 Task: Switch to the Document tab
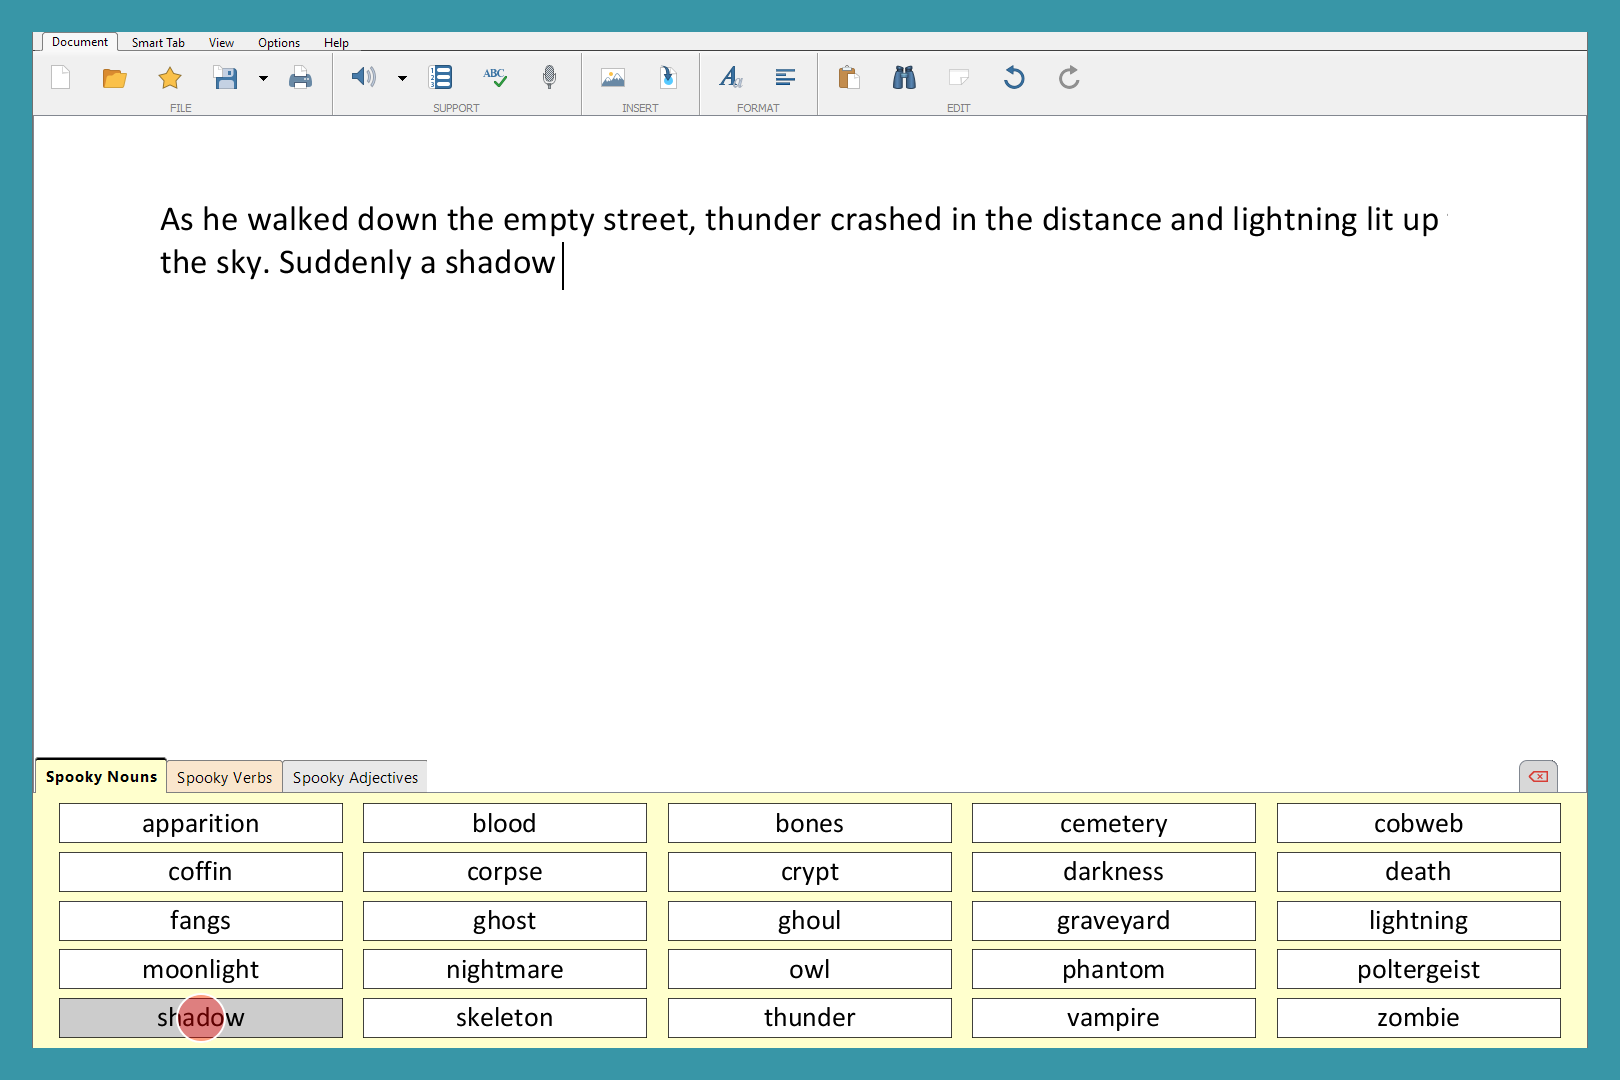[80, 42]
